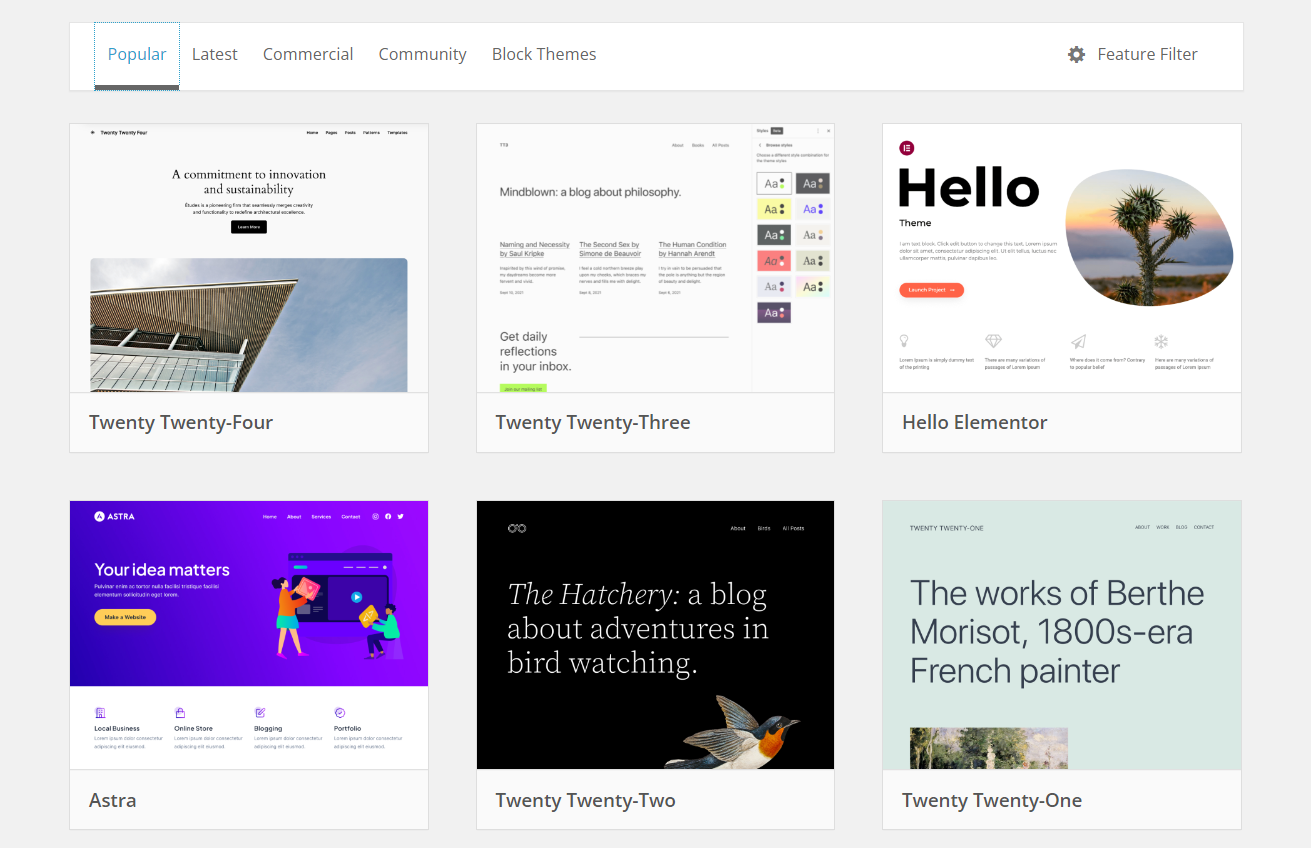Click the Twenty Twenty-Three theme name
This screenshot has height=848, width=1311.
pos(593,422)
